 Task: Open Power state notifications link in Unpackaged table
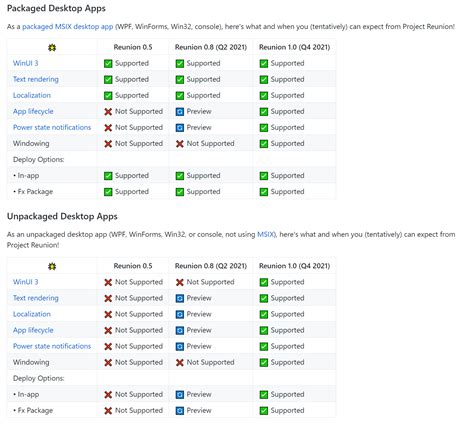click(52, 346)
